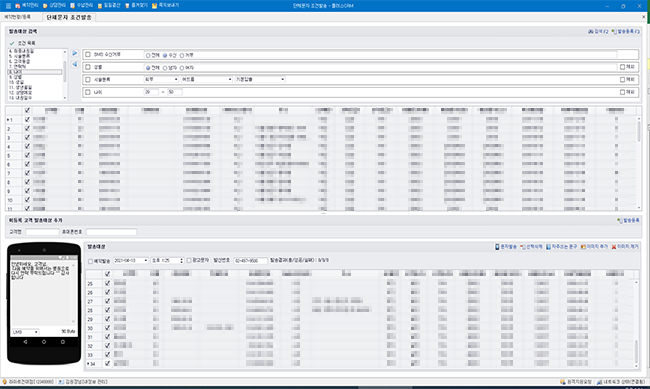Open the LMS message type dropdown
The image size is (650, 389).
point(25,332)
